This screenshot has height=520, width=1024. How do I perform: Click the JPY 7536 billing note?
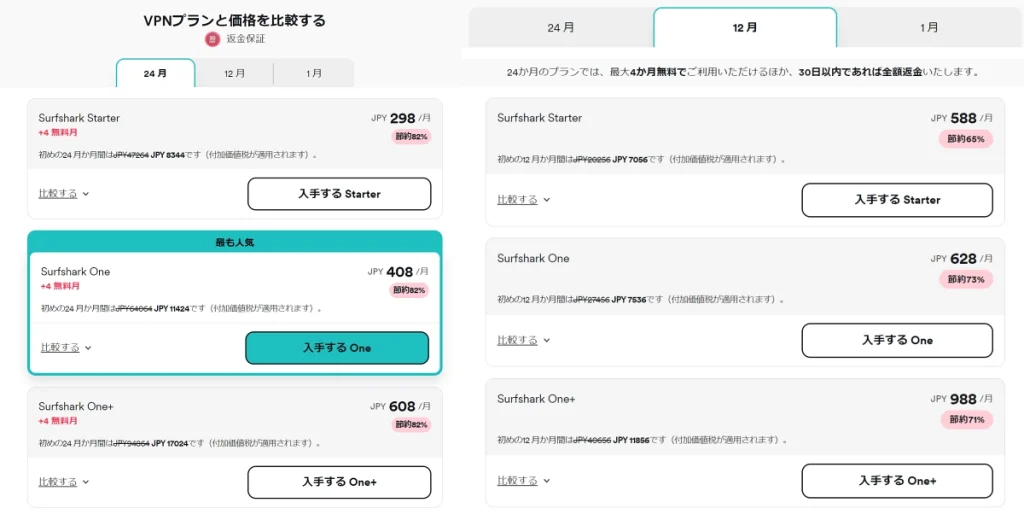[x=641, y=300]
